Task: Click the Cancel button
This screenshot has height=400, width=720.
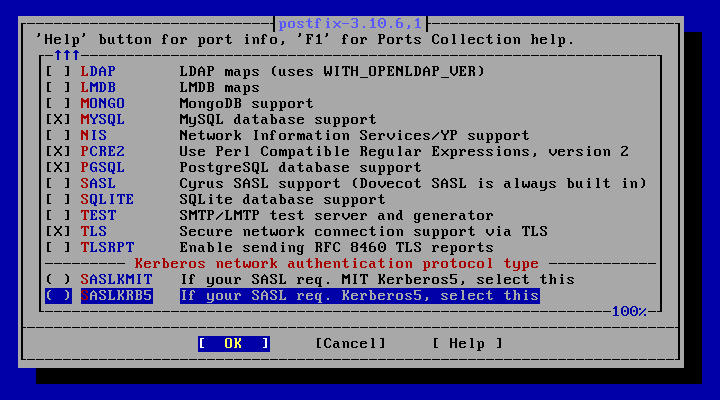Action: 350,344
